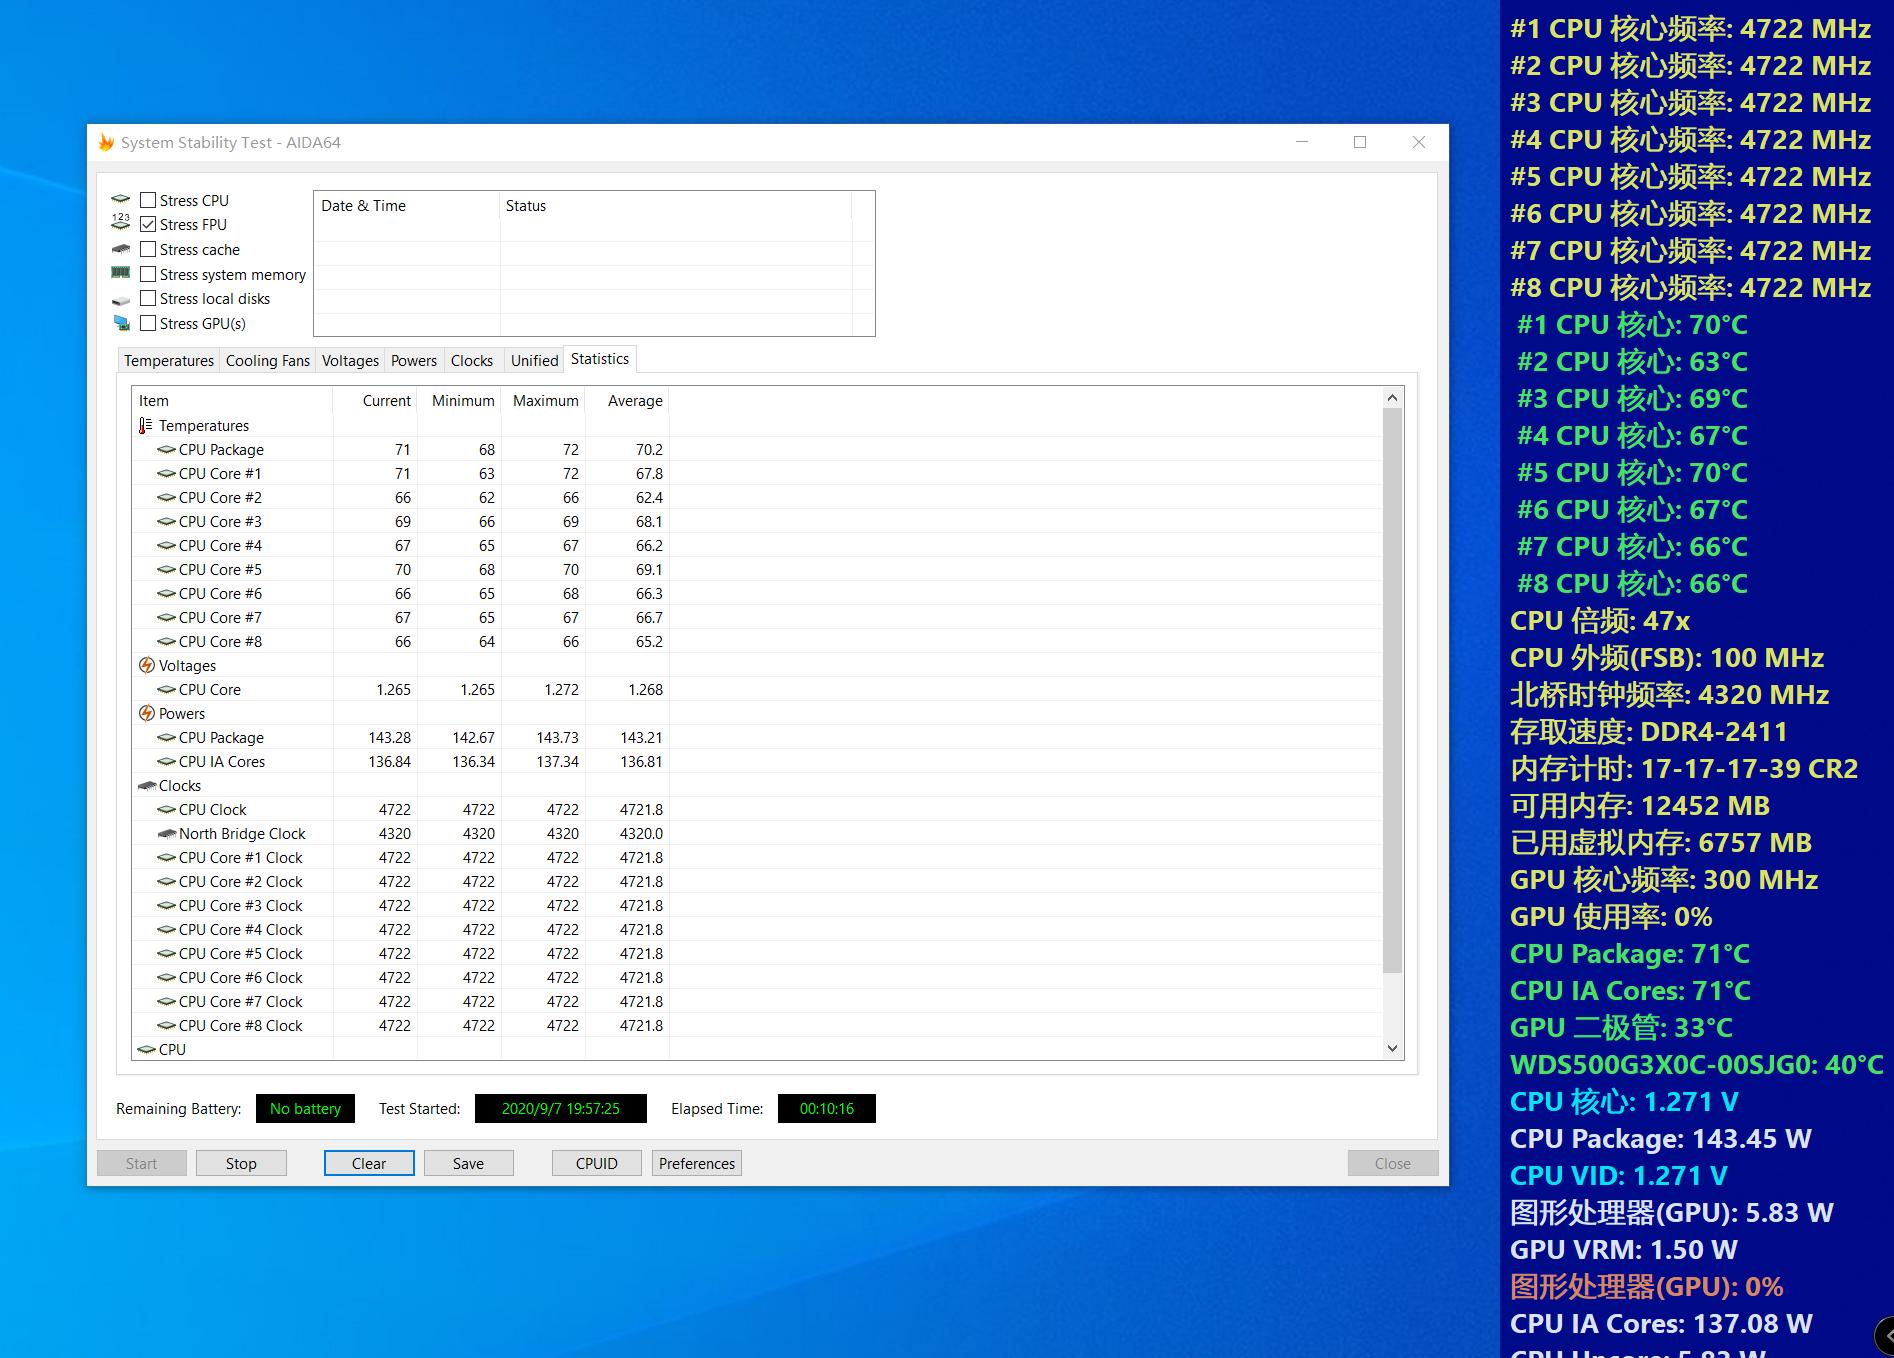The image size is (1894, 1358).
Task: Click the Temperatures thermometer icon in list
Action: tap(146, 426)
